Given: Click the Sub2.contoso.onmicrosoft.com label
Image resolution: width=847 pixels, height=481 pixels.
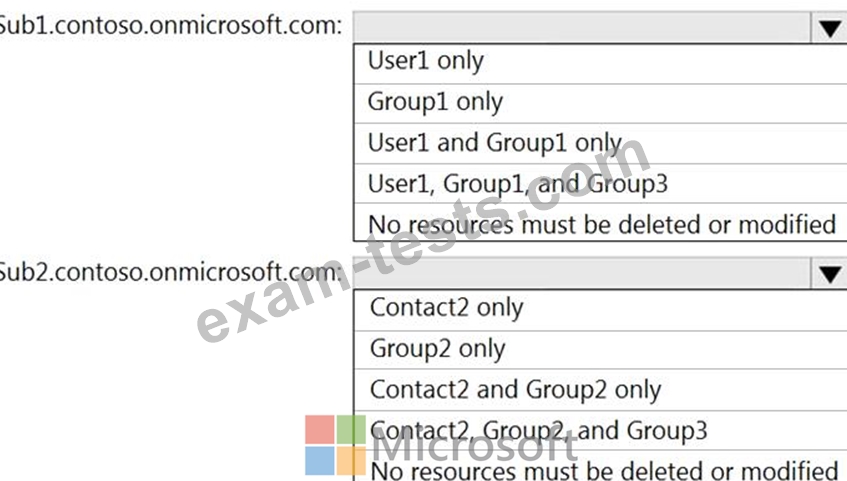Looking at the screenshot, I should tap(171, 272).
